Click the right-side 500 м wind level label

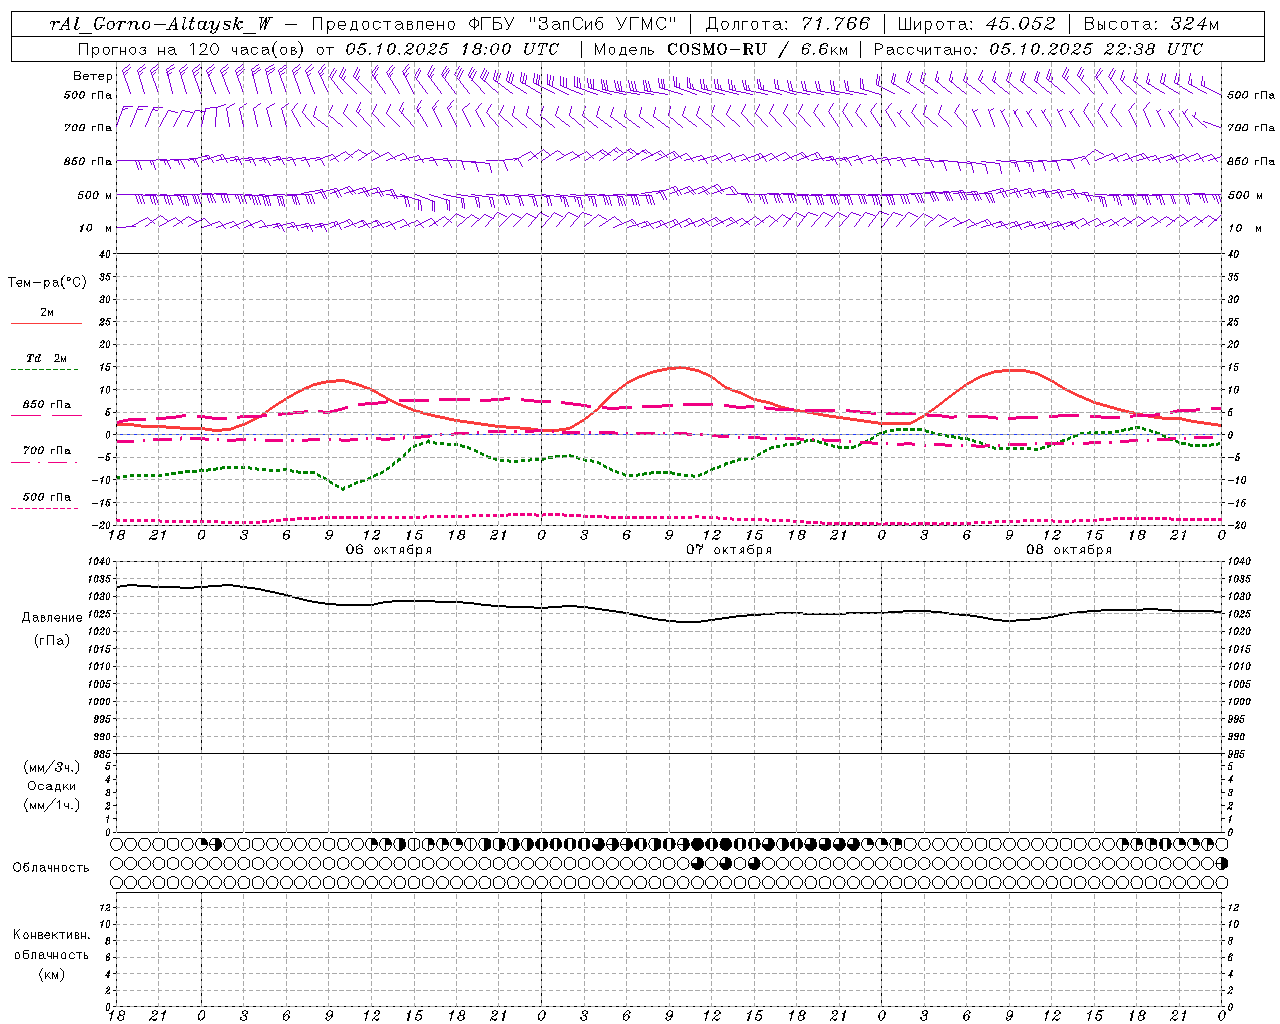pyautogui.click(x=1244, y=195)
